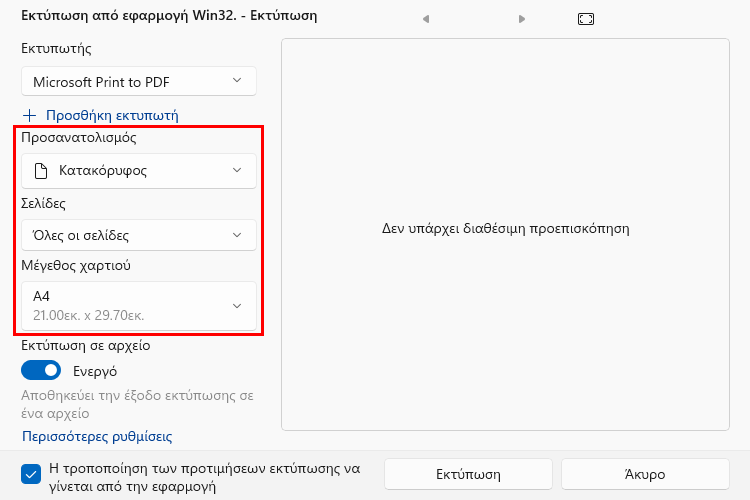Image resolution: width=750 pixels, height=500 pixels.
Task: Click the Προσανατολισμός label
Action: coord(79,138)
